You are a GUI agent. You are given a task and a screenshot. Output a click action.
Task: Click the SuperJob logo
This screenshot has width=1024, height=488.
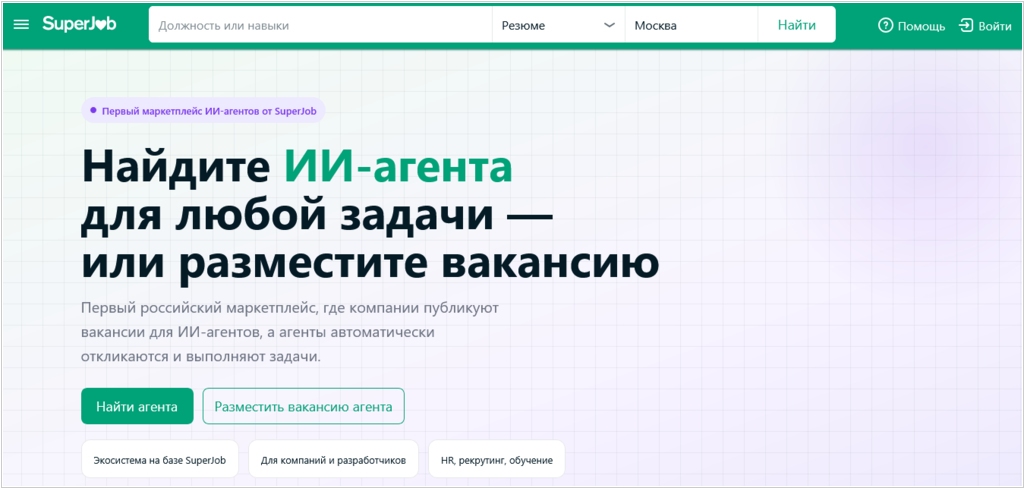click(x=79, y=25)
